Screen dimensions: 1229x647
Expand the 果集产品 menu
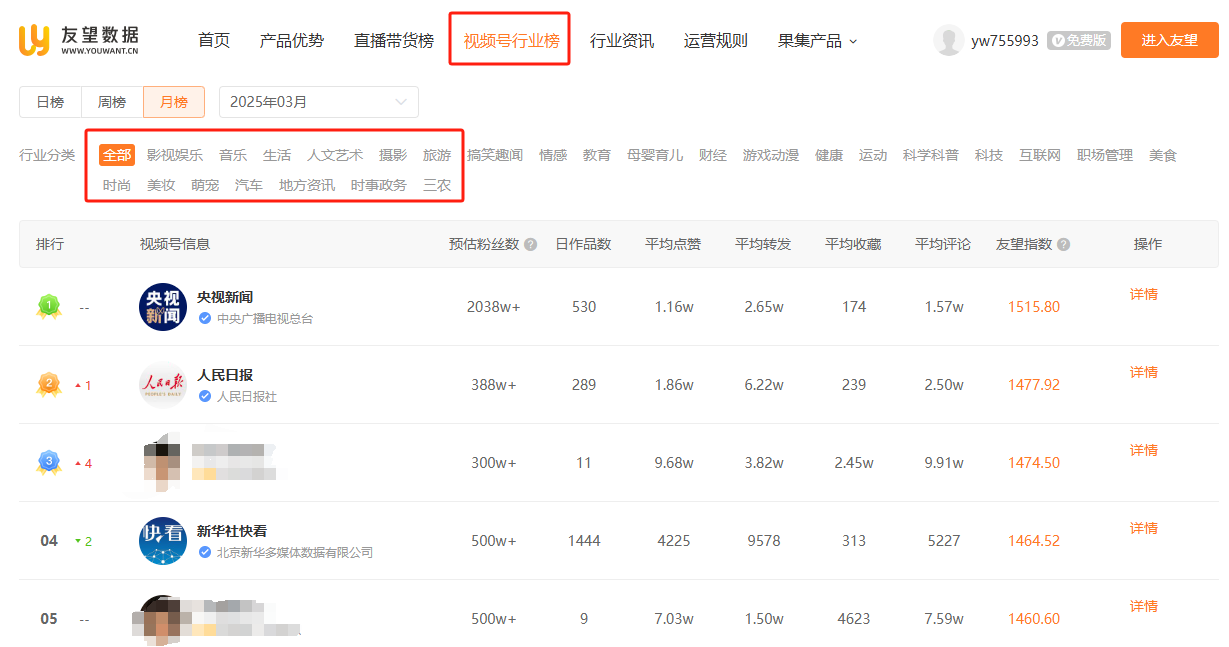(x=817, y=41)
